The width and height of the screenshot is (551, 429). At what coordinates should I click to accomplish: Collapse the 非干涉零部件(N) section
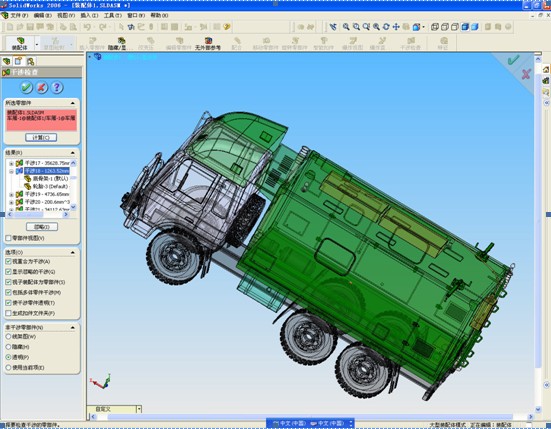(x=72, y=327)
